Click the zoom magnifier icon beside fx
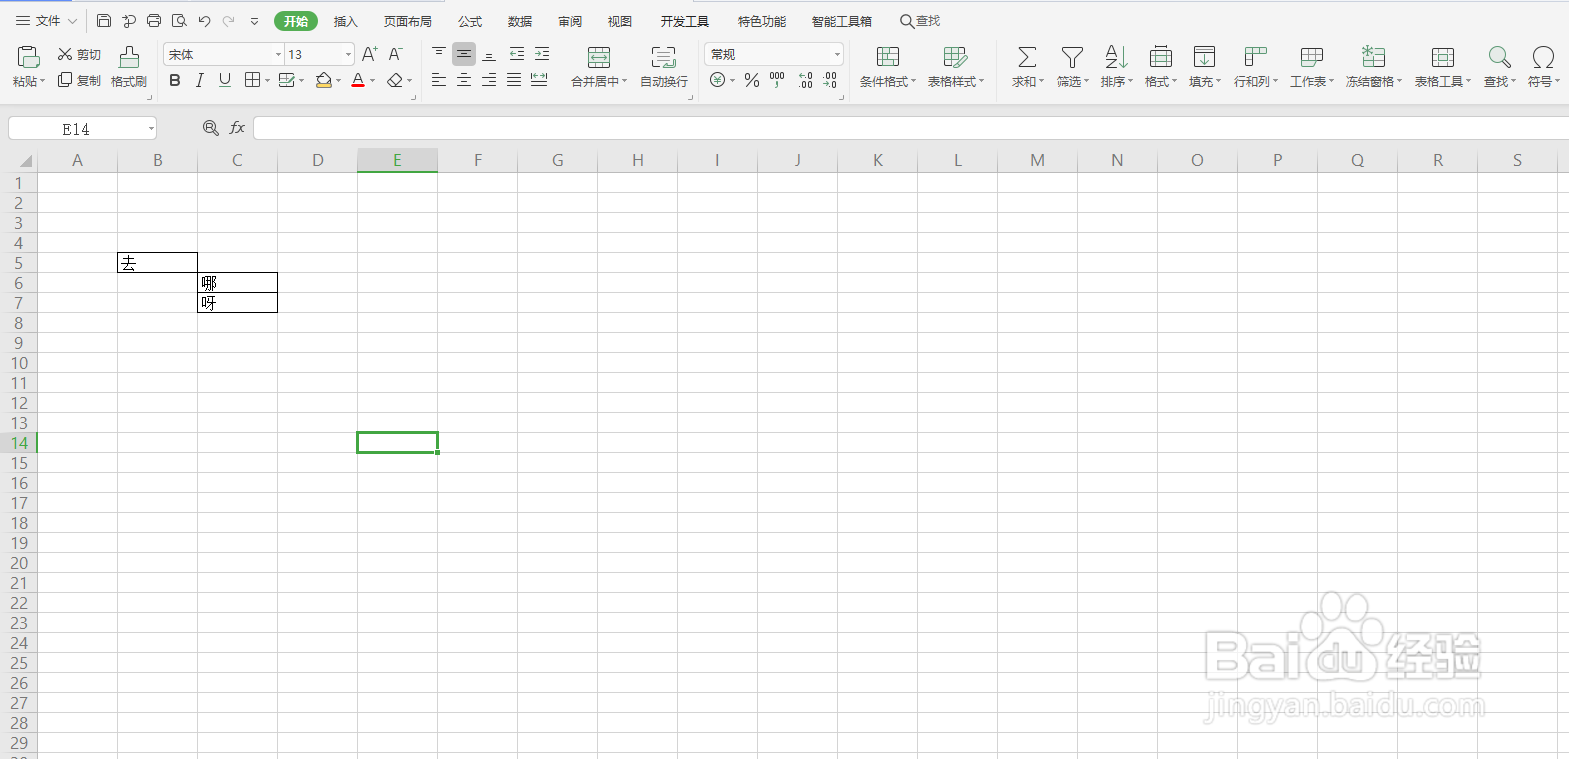Viewport: 1569px width, 759px height. tap(210, 128)
